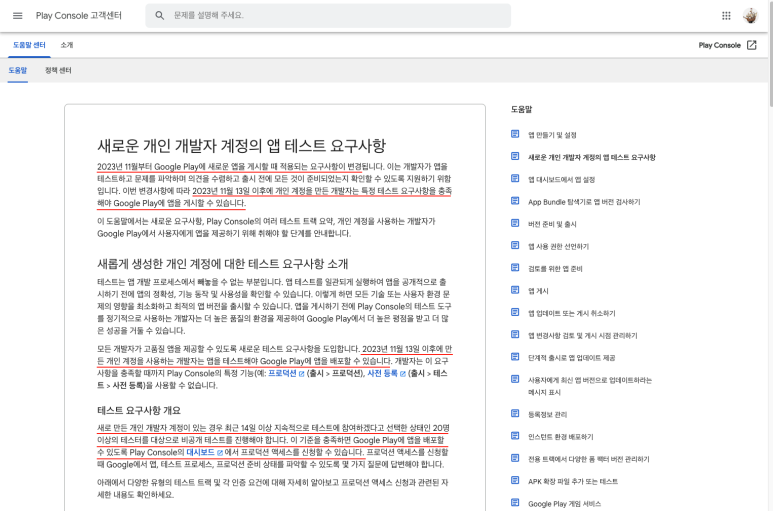This screenshot has width=773, height=511.
Task: Open the hamburger main menu
Action: 18,16
